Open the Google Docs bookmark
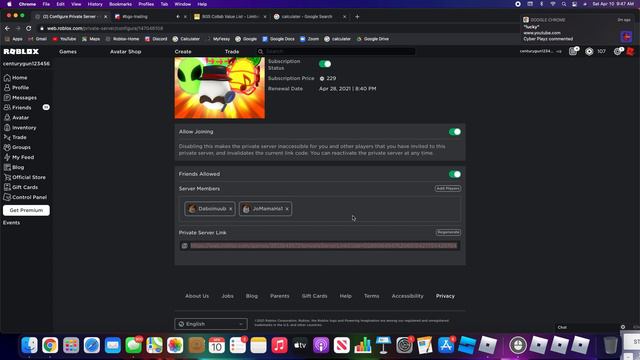 tap(278, 39)
